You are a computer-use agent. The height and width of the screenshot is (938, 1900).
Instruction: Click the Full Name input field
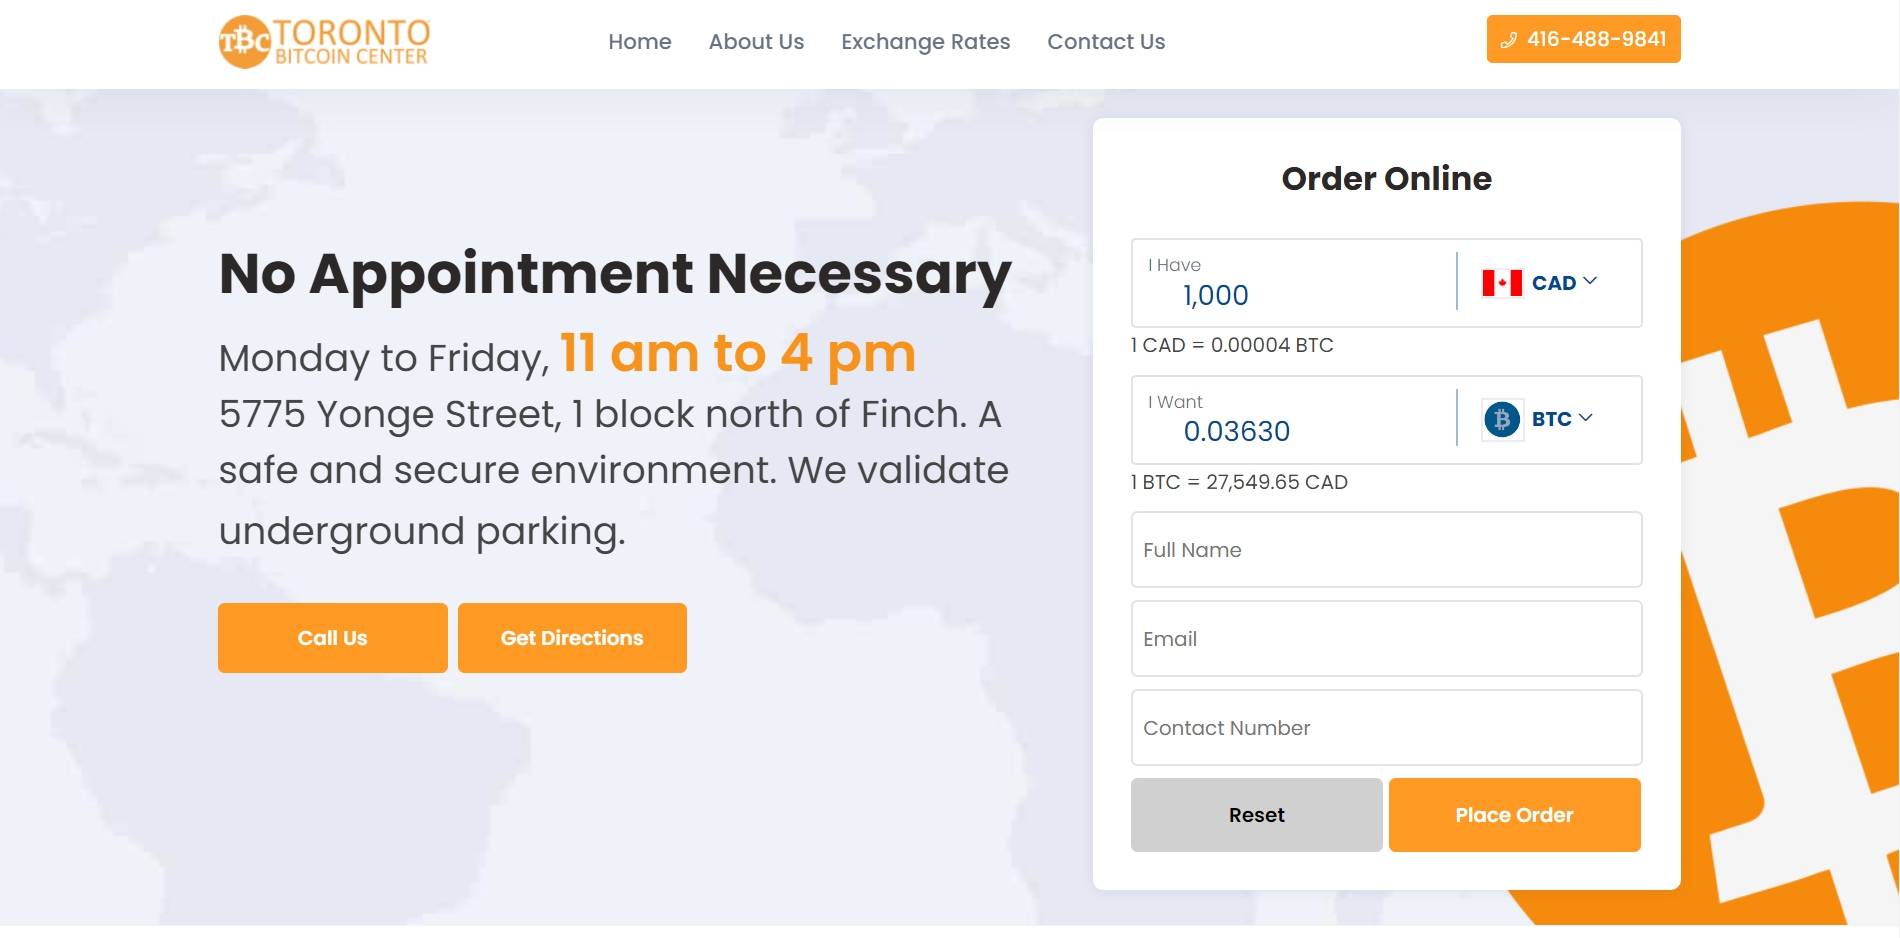click(x=1386, y=550)
